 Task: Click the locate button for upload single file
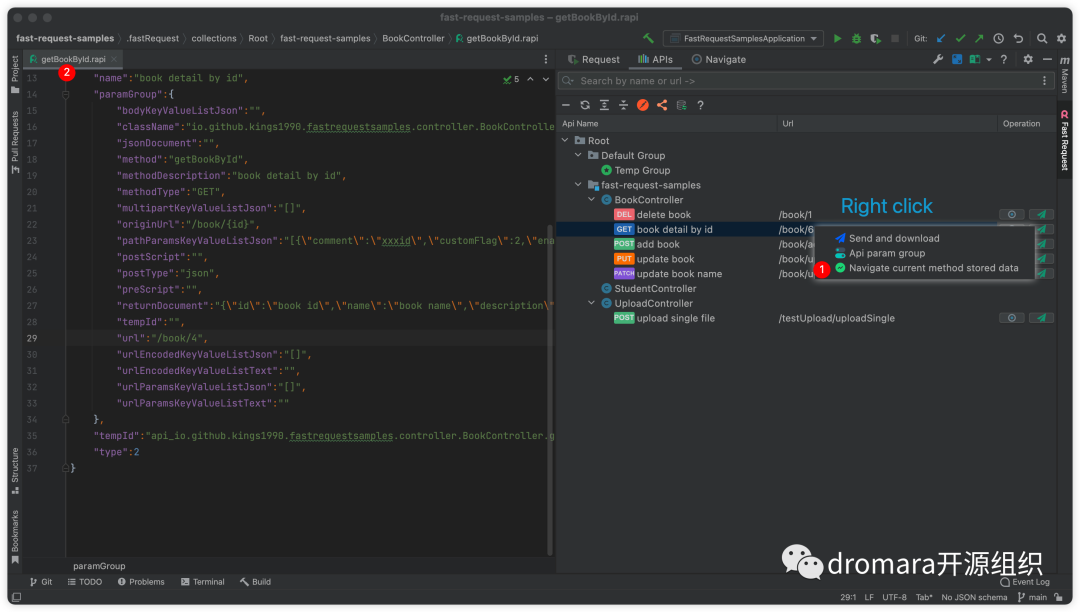pos(1012,318)
